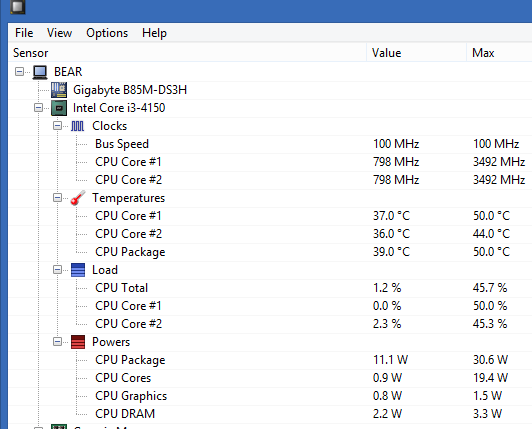
Task: Click CPU Core #1 clock value 798 MHz
Action: [x=396, y=162]
